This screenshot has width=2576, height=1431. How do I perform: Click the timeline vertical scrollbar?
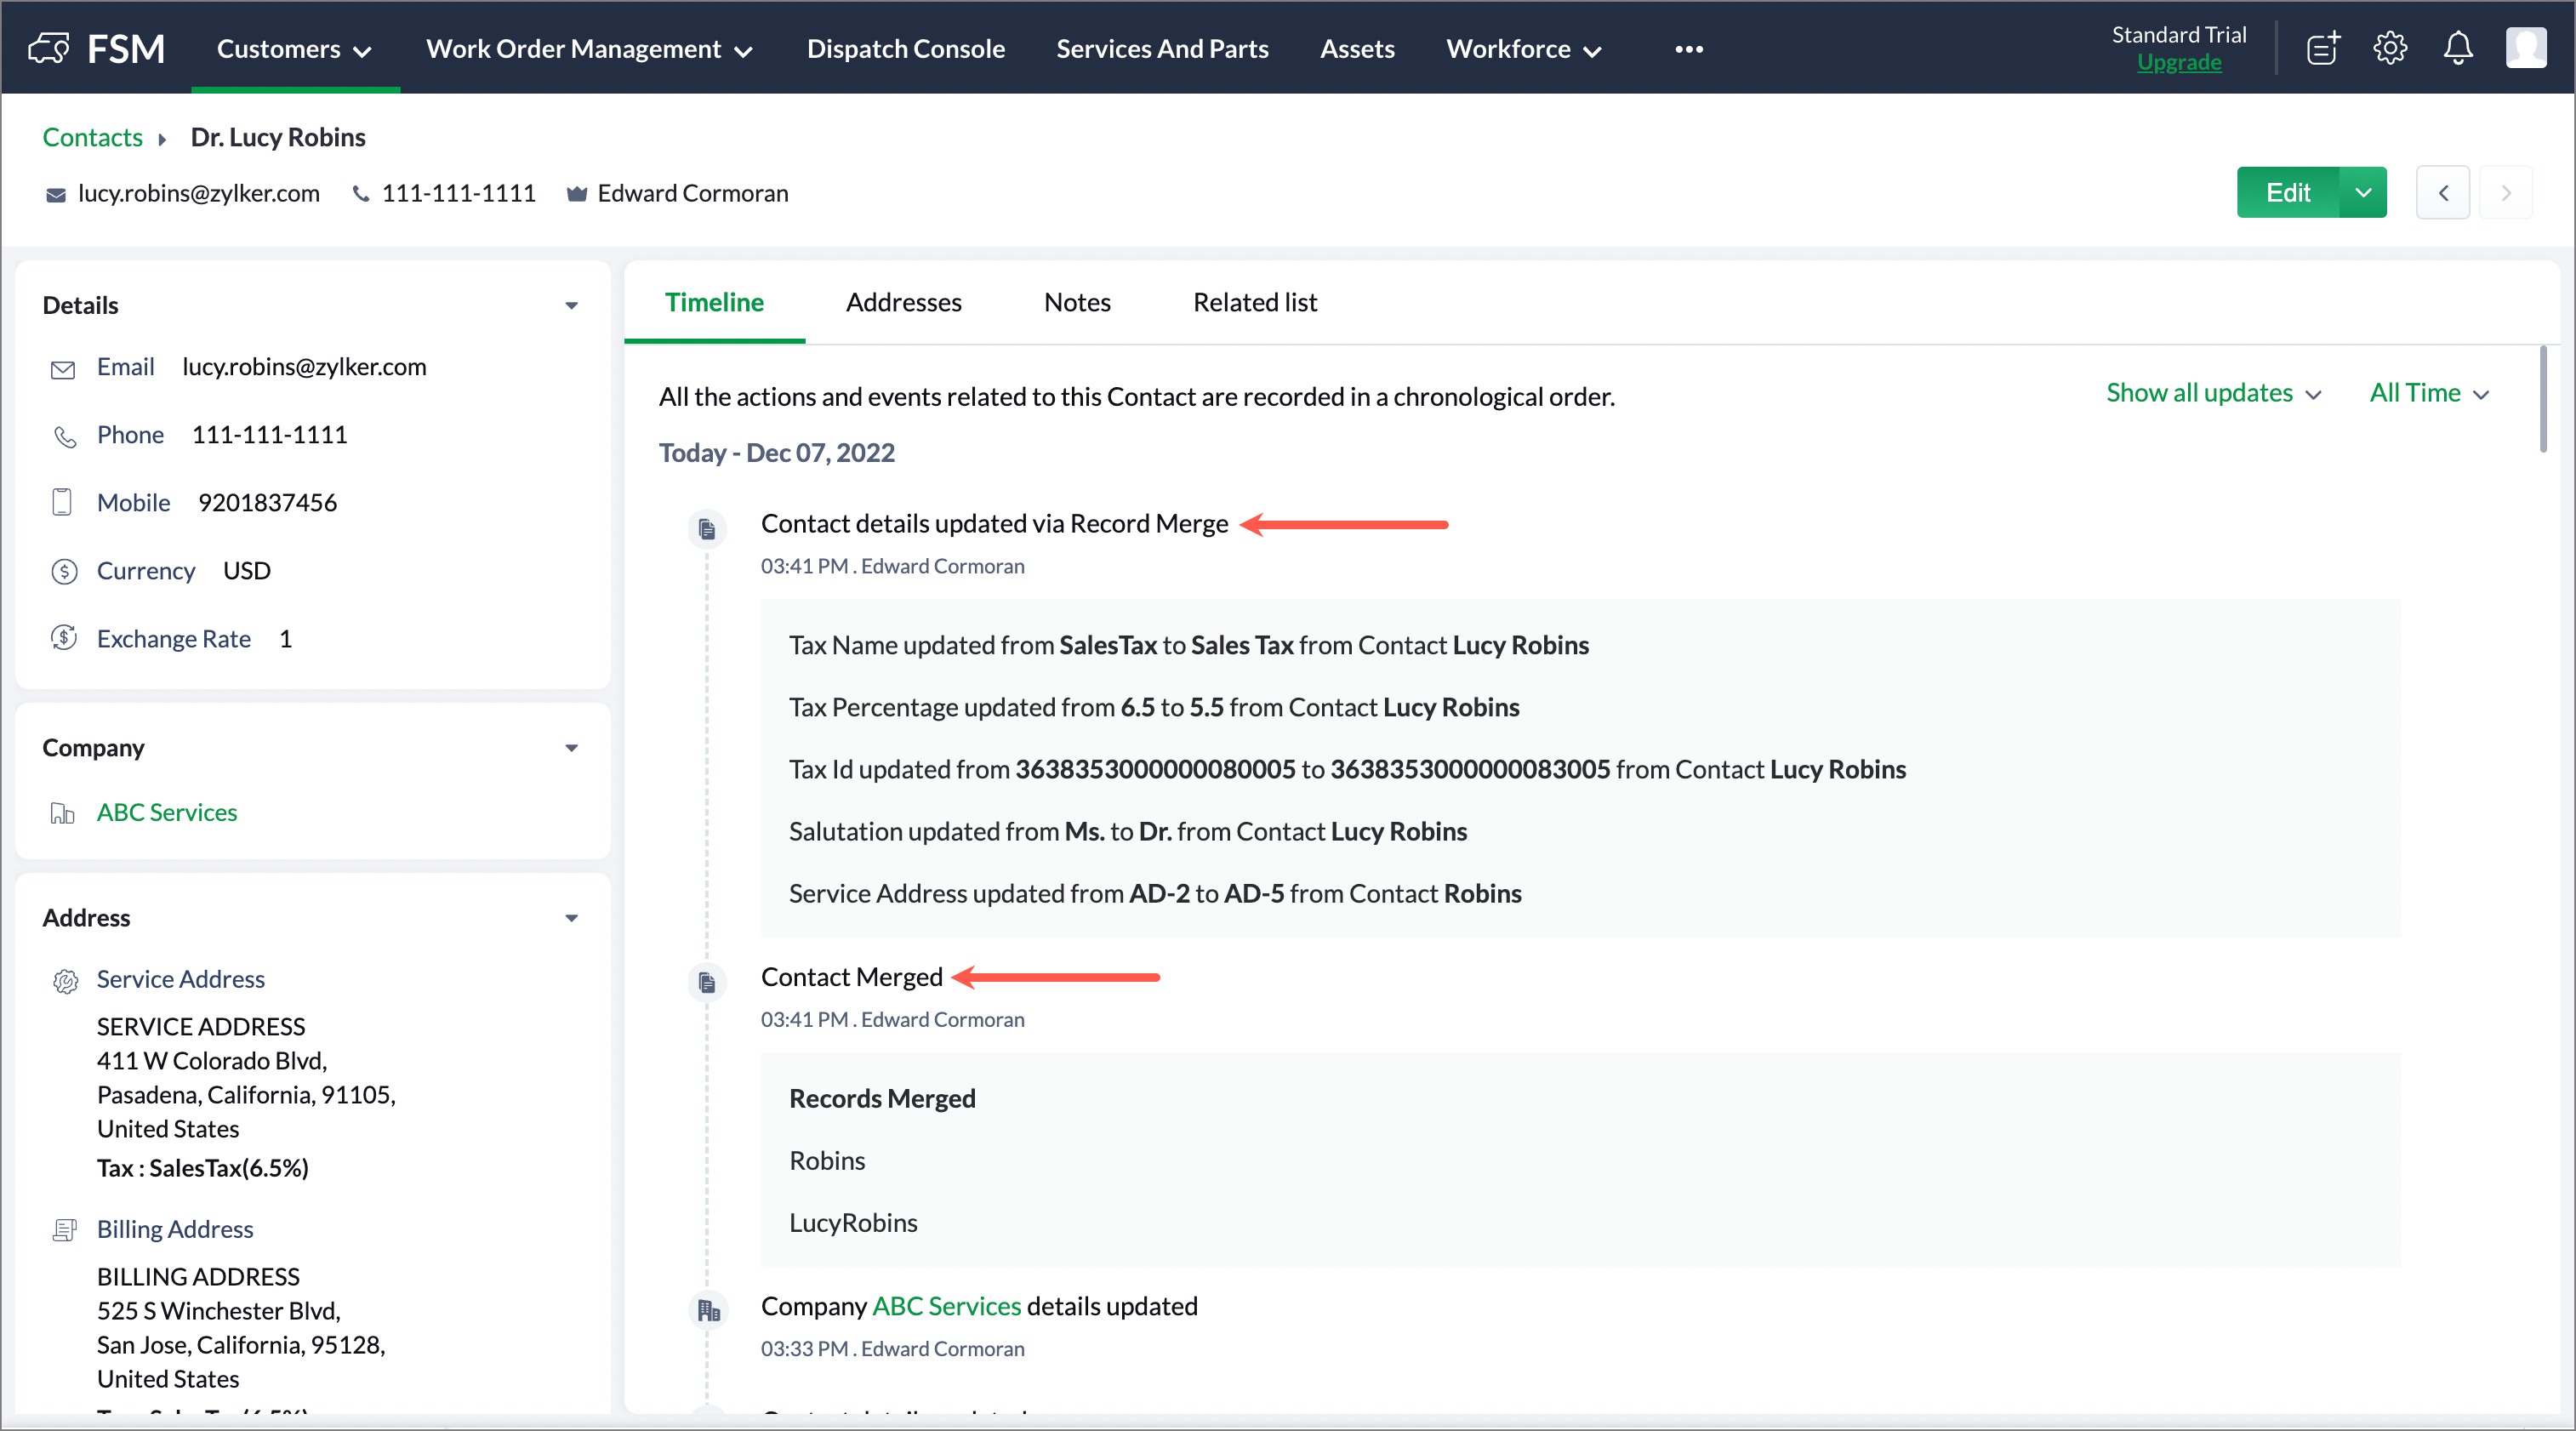pos(2542,400)
